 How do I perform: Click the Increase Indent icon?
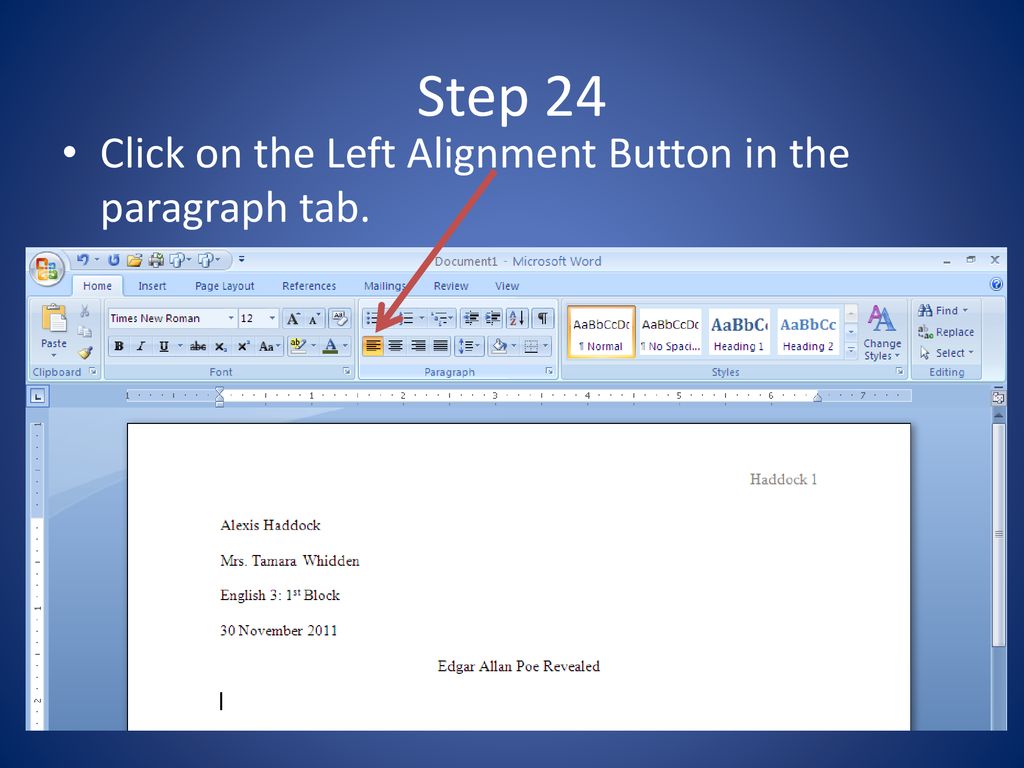point(493,318)
